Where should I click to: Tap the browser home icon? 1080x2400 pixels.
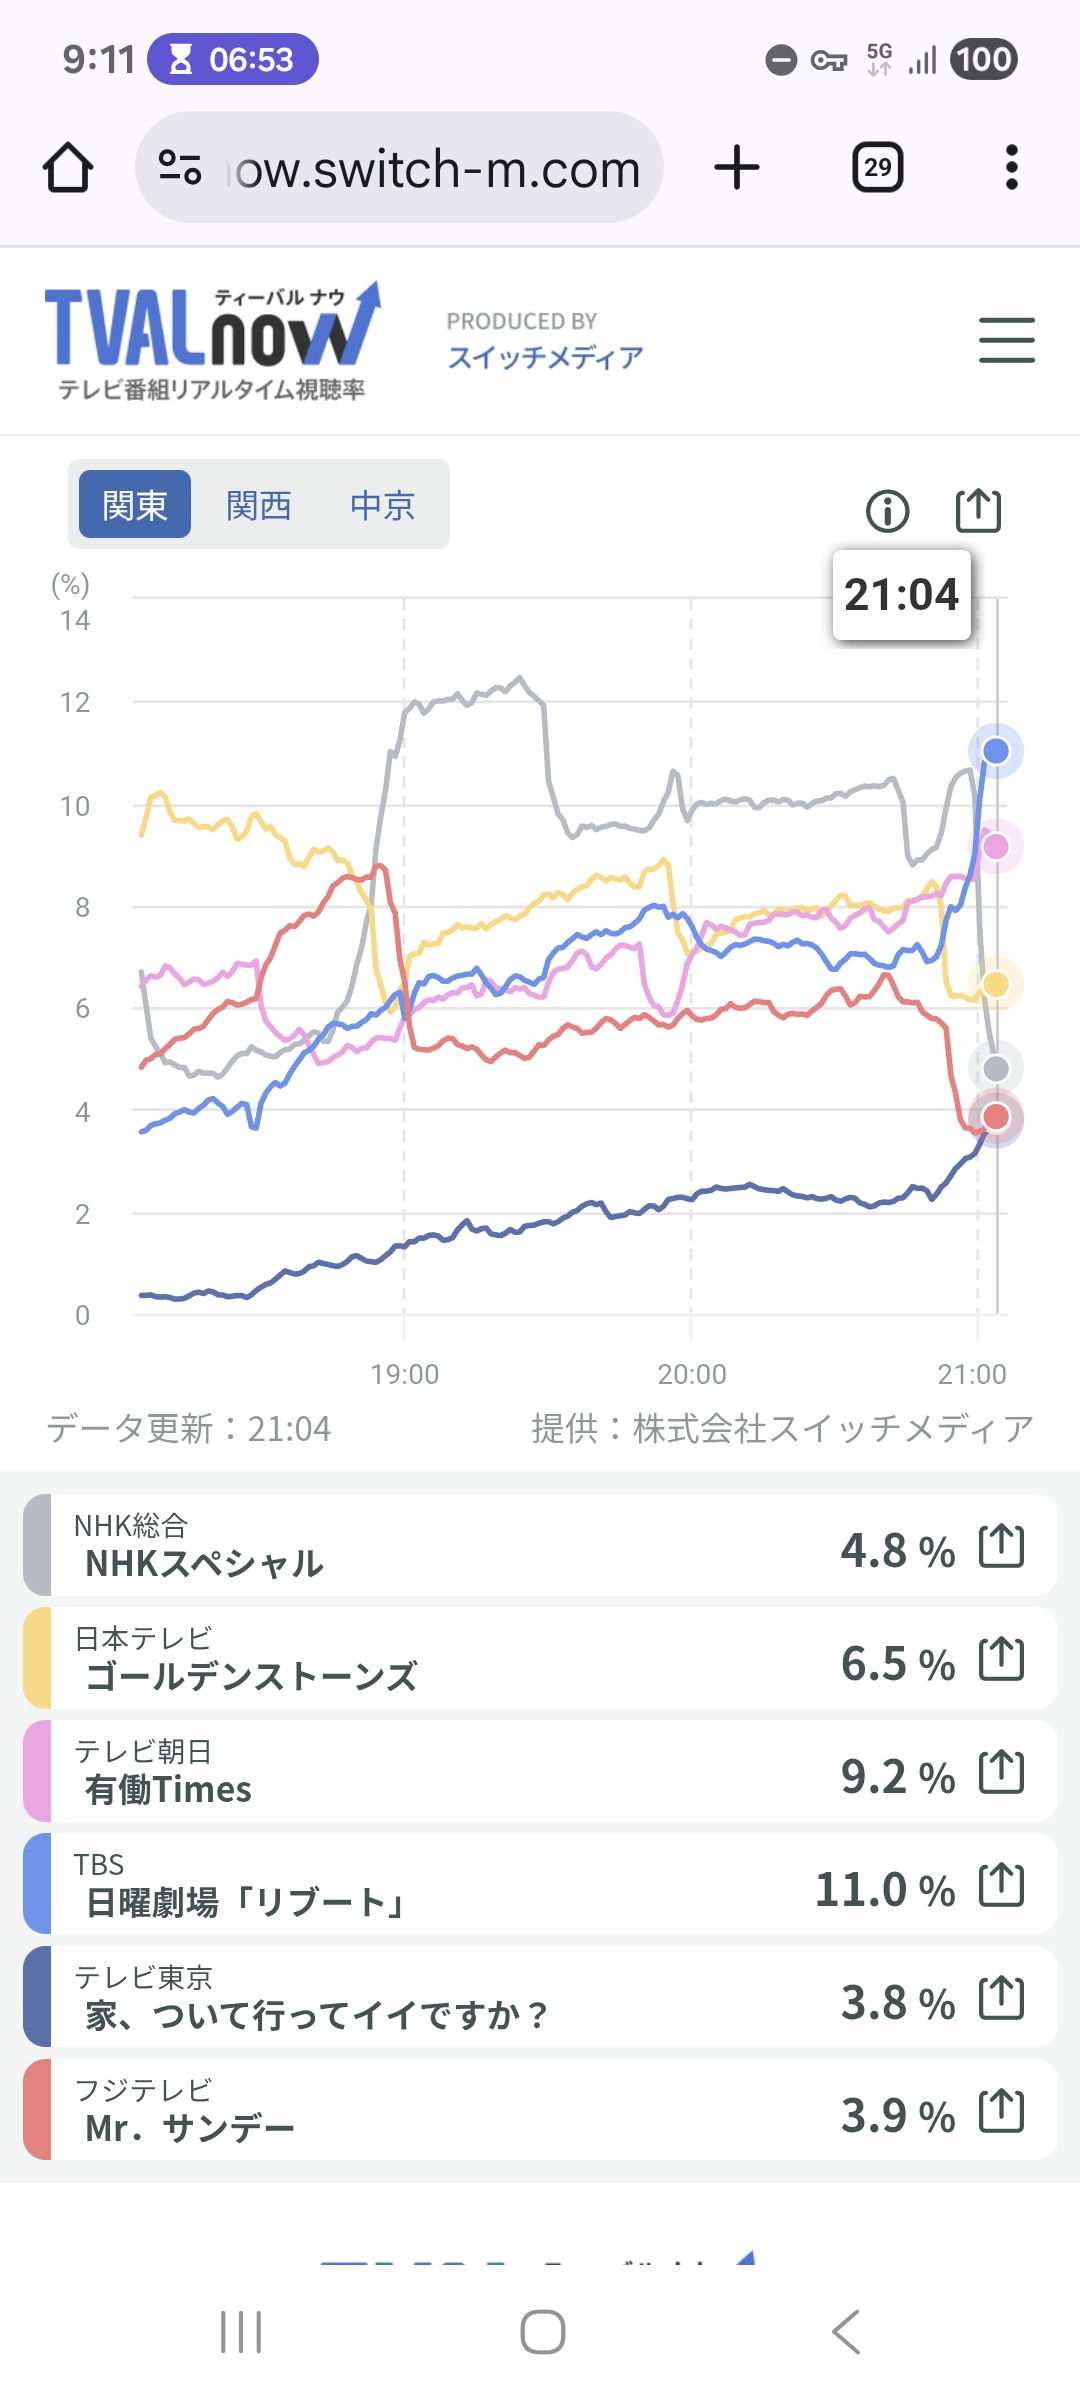tap(68, 167)
